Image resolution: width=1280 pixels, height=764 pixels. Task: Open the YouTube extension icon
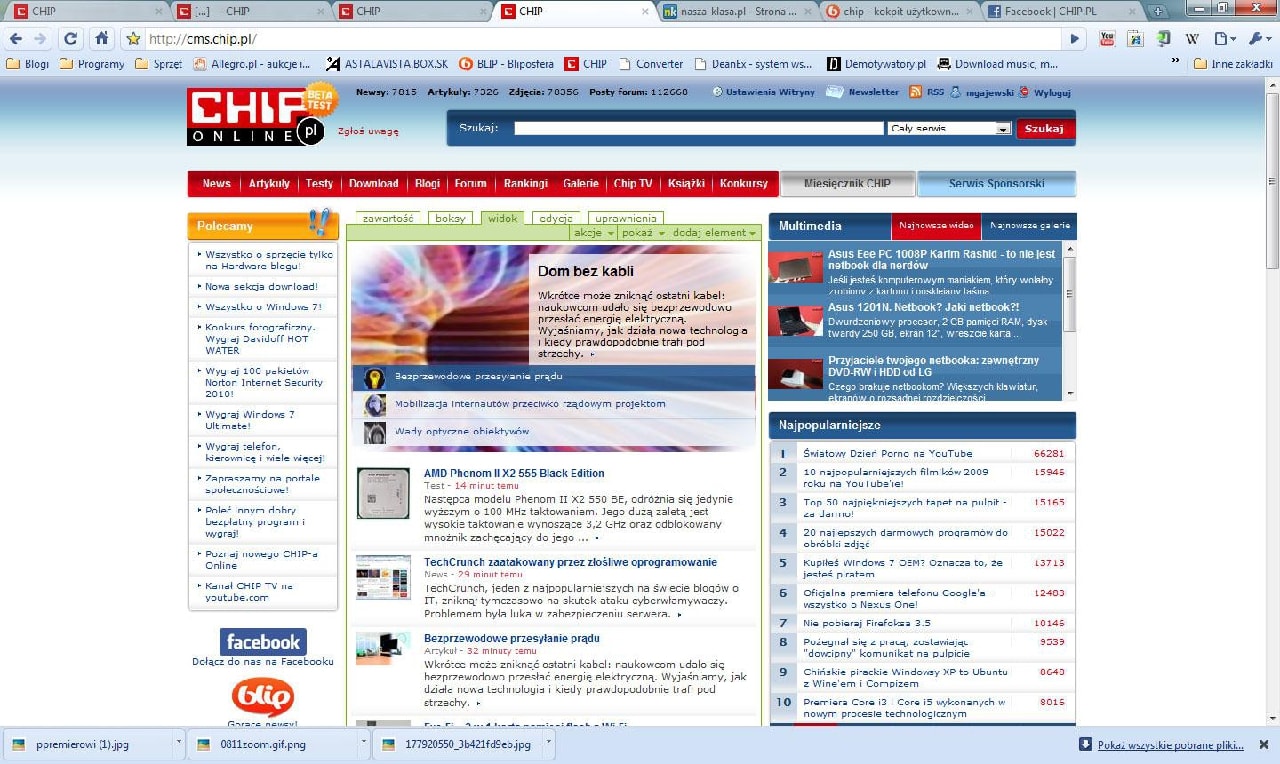click(x=1107, y=39)
